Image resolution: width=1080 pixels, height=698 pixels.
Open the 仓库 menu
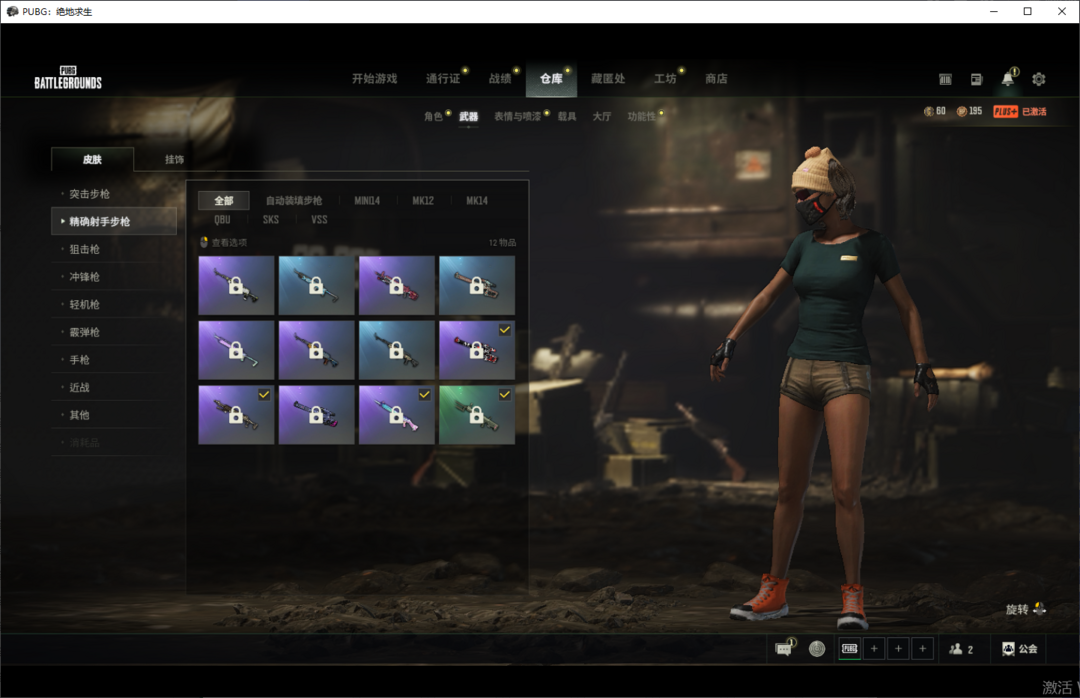tap(551, 79)
